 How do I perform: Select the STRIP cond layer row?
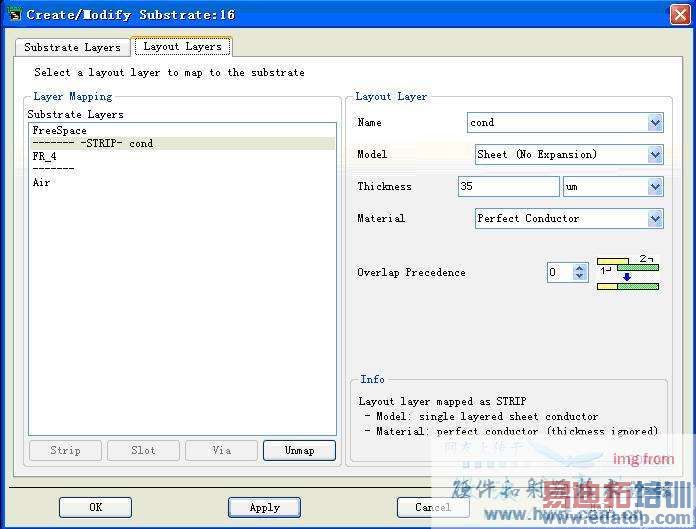click(182, 143)
